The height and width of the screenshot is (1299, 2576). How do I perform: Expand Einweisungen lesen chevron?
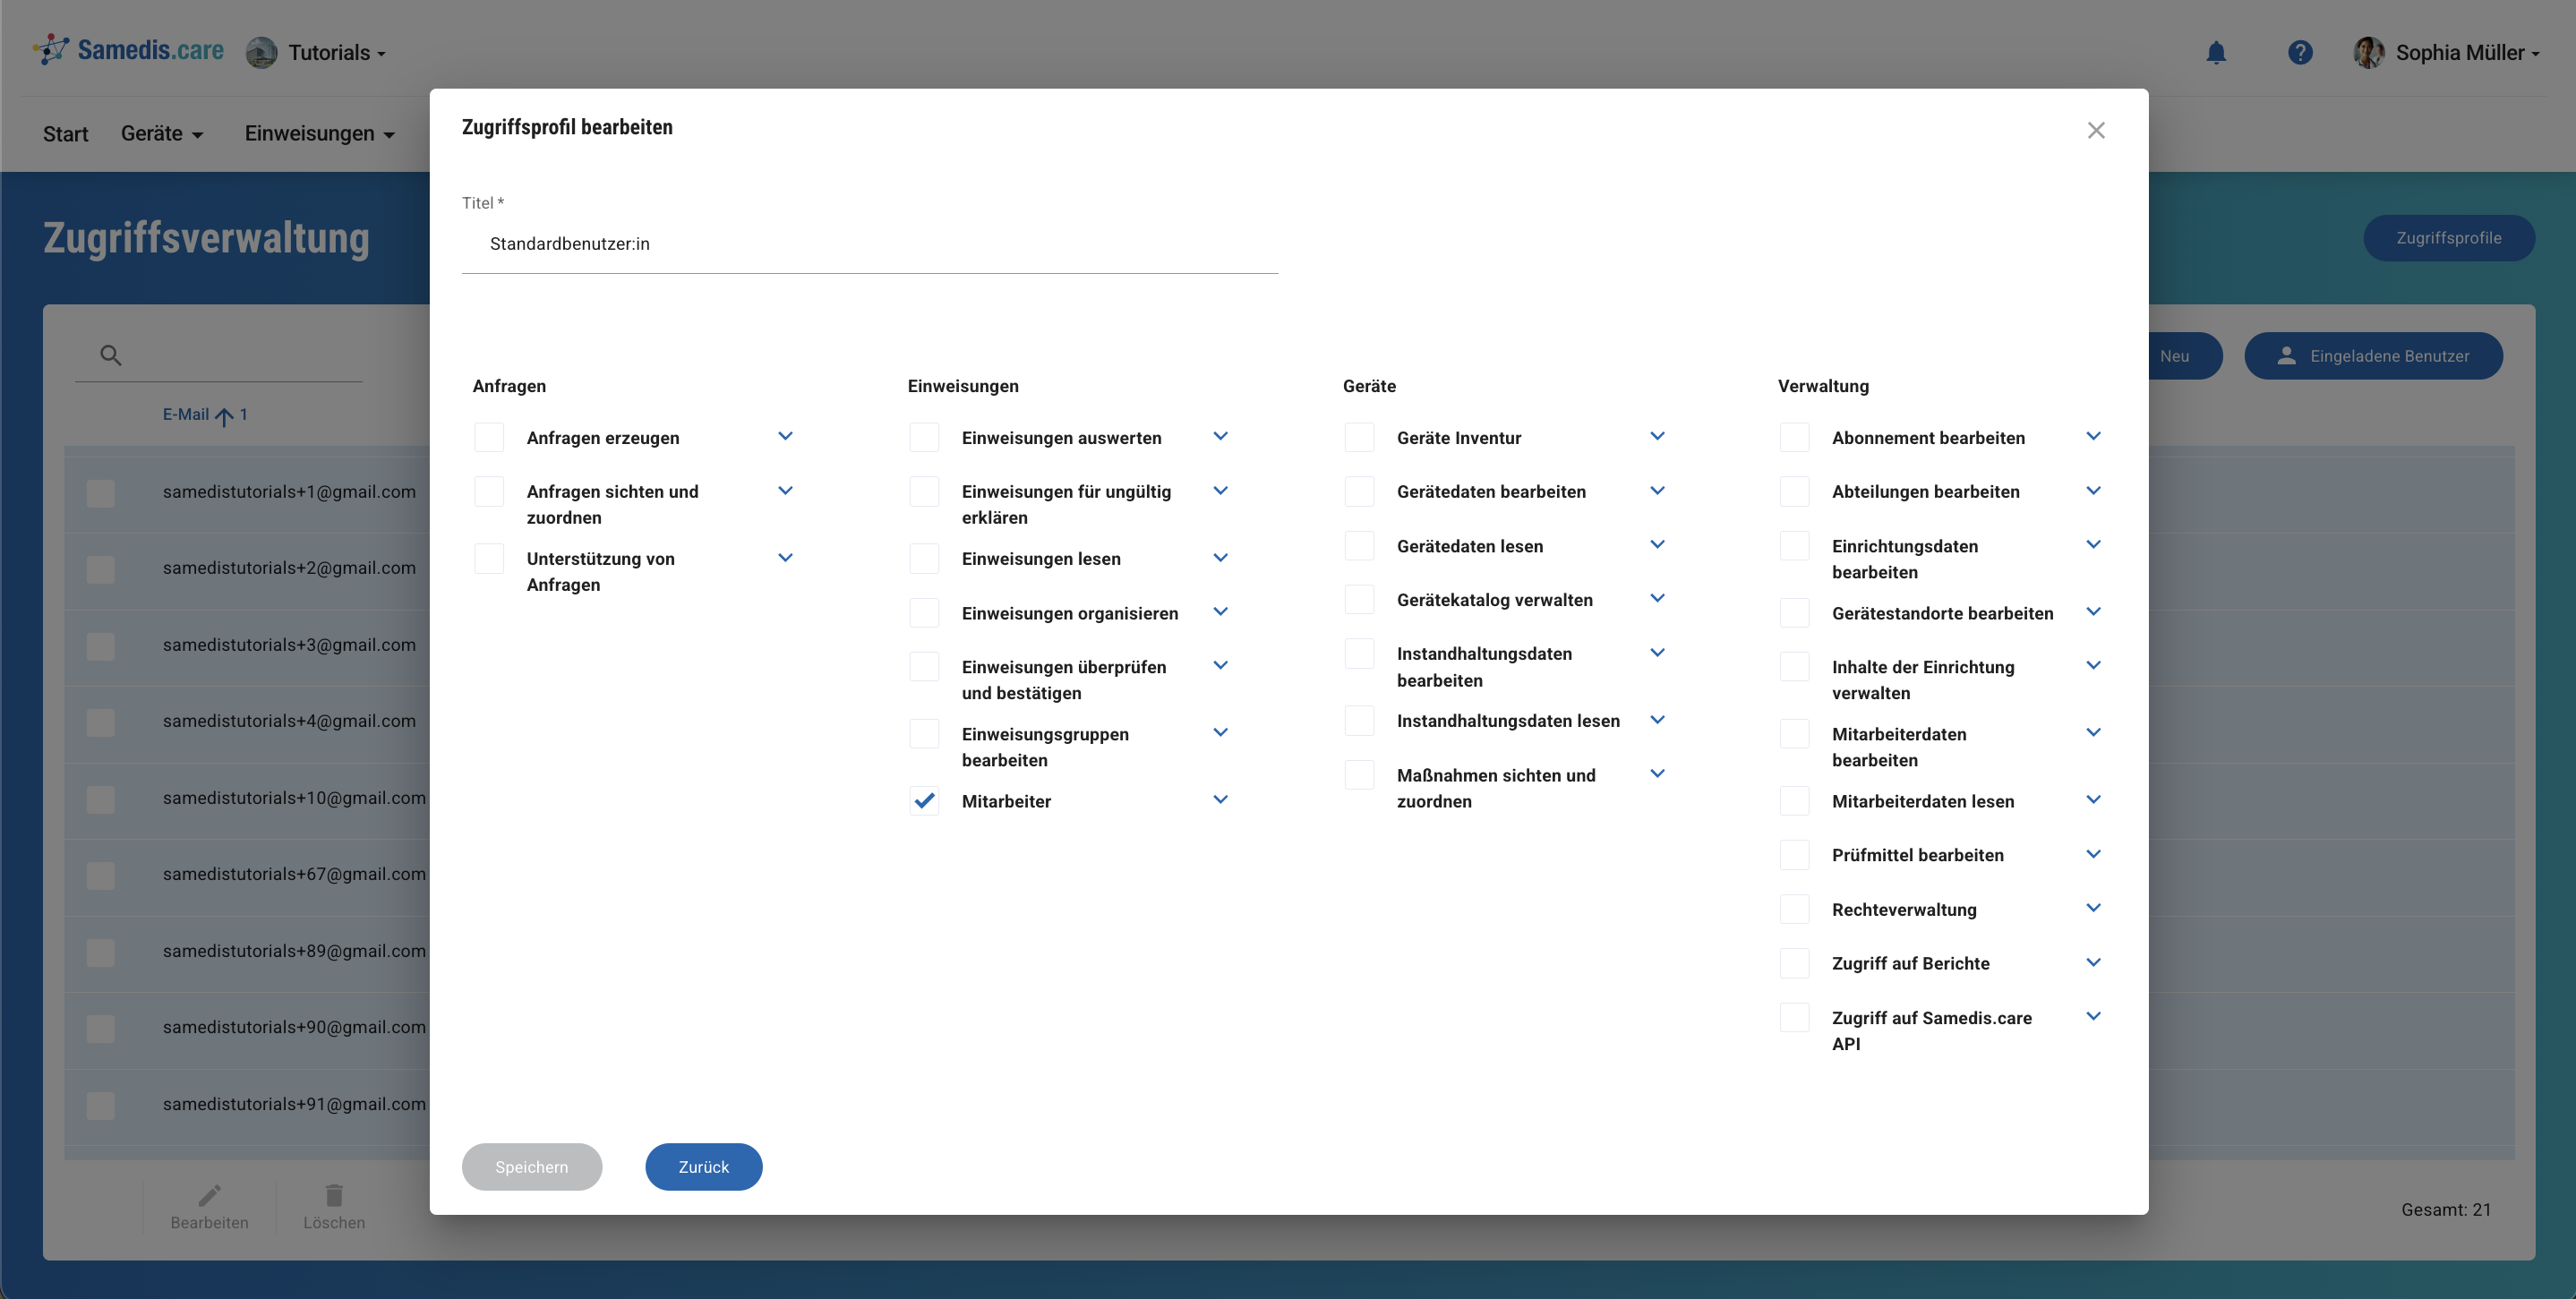[1220, 558]
